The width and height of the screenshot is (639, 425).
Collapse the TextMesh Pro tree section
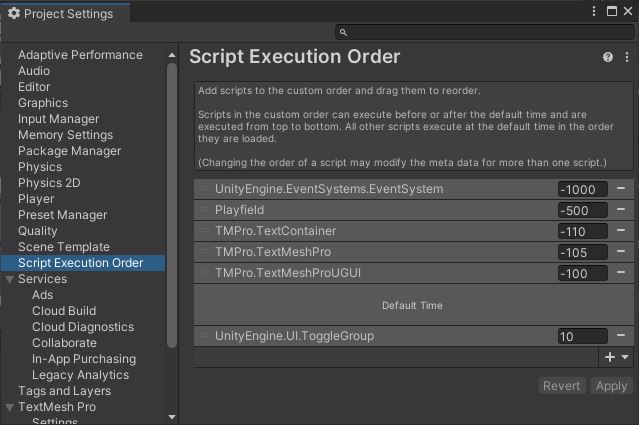click(x=10, y=407)
